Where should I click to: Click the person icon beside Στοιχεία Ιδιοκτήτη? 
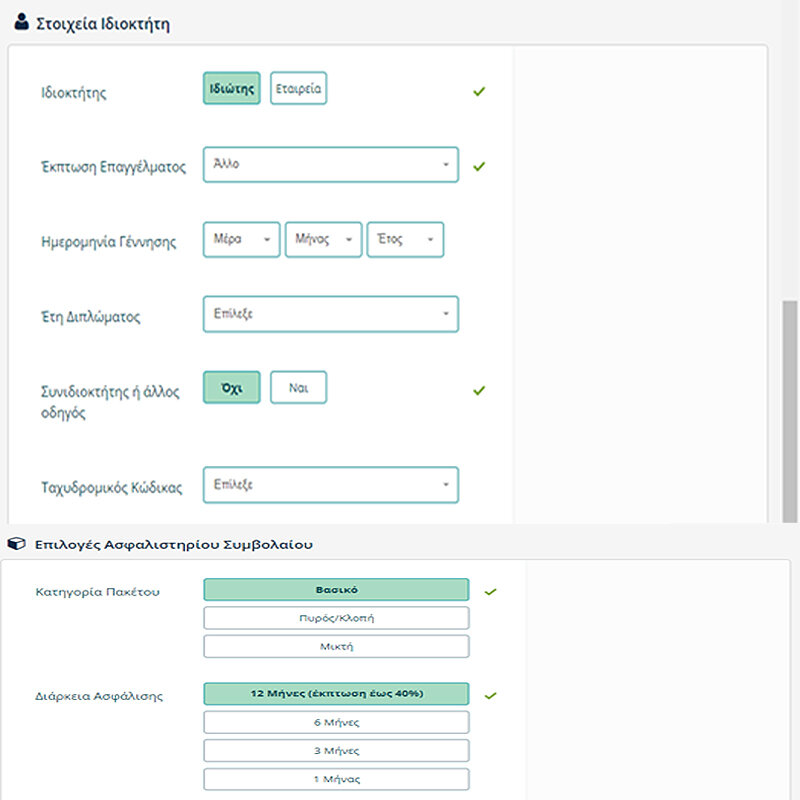[x=22, y=24]
